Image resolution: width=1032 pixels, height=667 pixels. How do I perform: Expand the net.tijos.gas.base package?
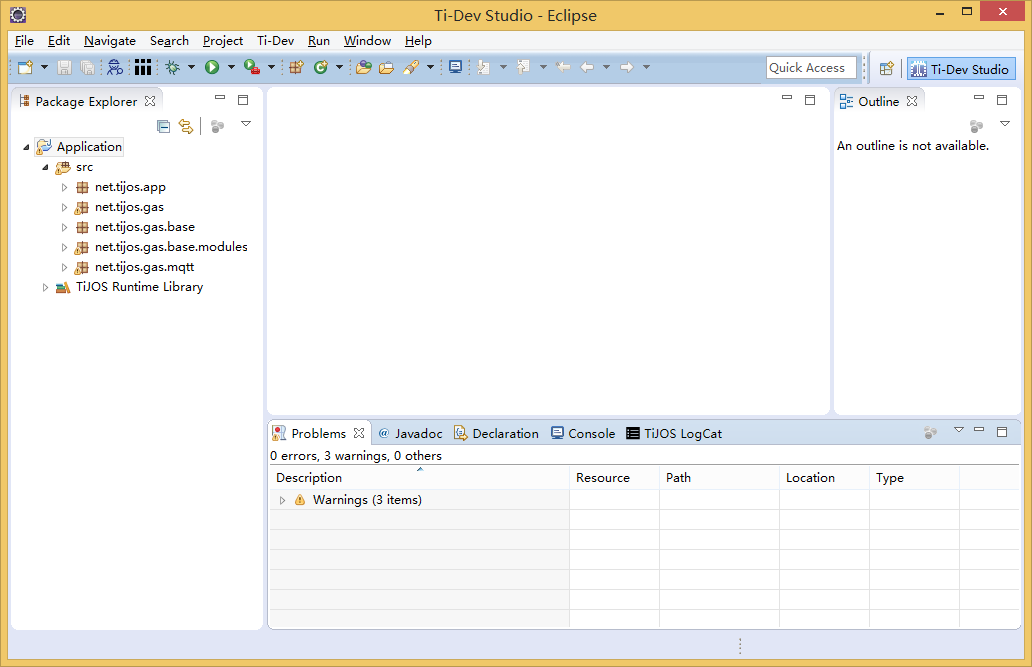64,227
